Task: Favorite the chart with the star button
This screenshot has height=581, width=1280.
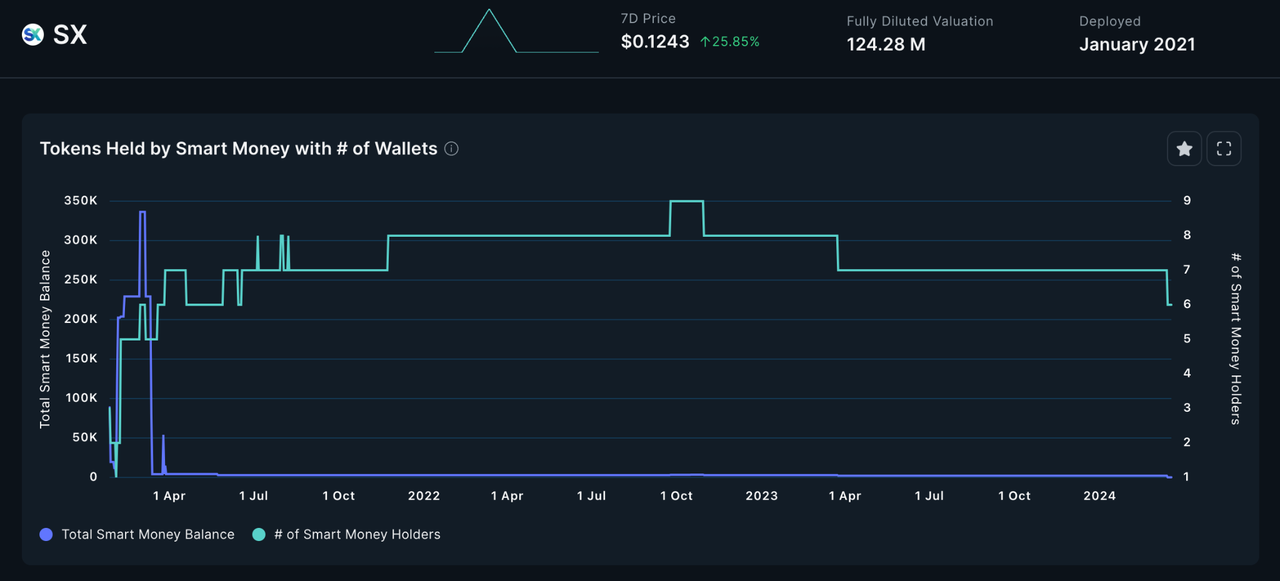Action: pos(1184,149)
